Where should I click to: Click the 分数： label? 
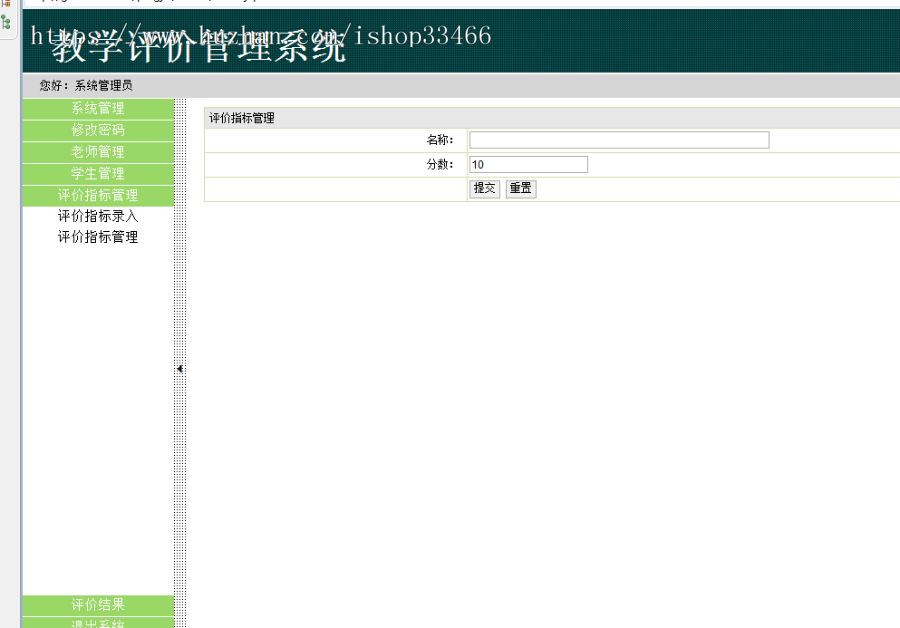click(x=440, y=165)
